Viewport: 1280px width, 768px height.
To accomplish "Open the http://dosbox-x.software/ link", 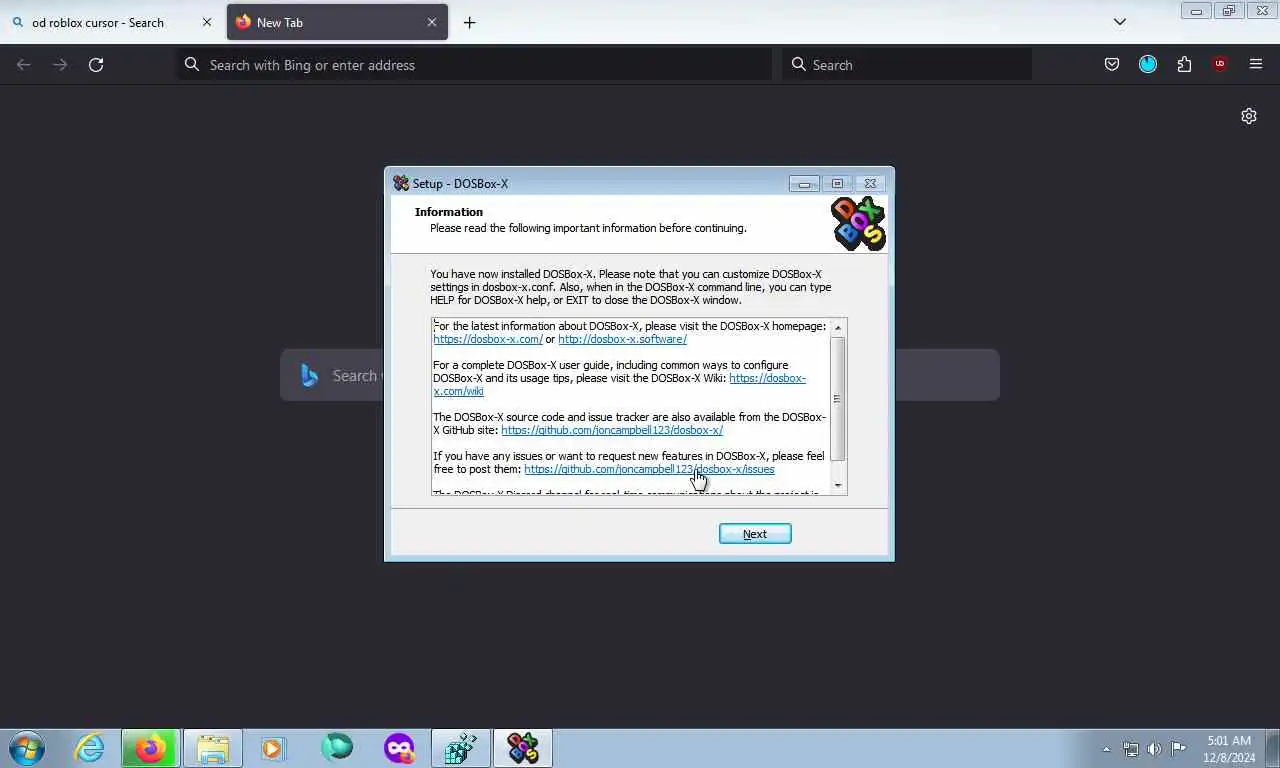I will click(622, 339).
